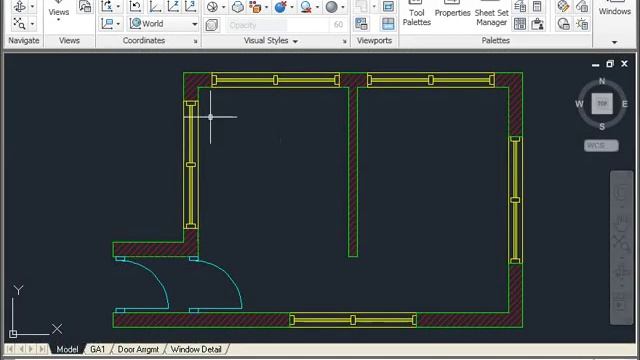This screenshot has width=640, height=360.
Task: Click the Coordinates panel title
Action: (144, 40)
